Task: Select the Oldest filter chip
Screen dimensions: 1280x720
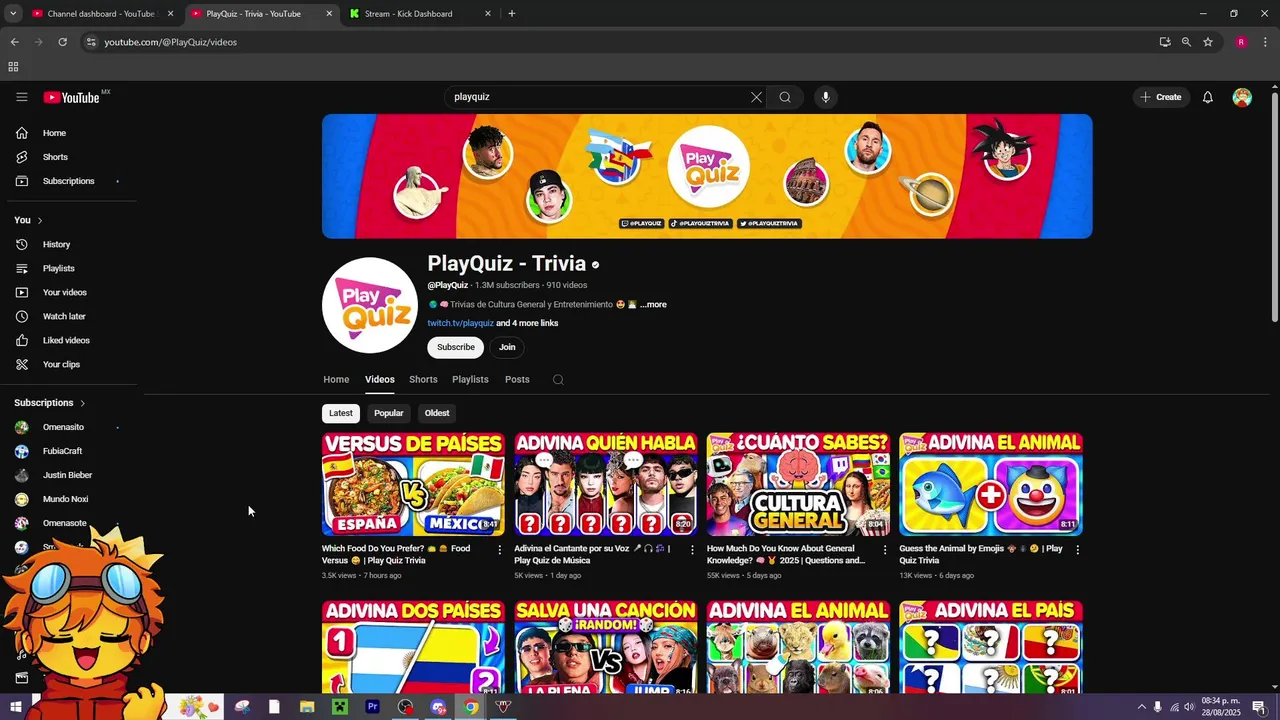Action: 437,413
